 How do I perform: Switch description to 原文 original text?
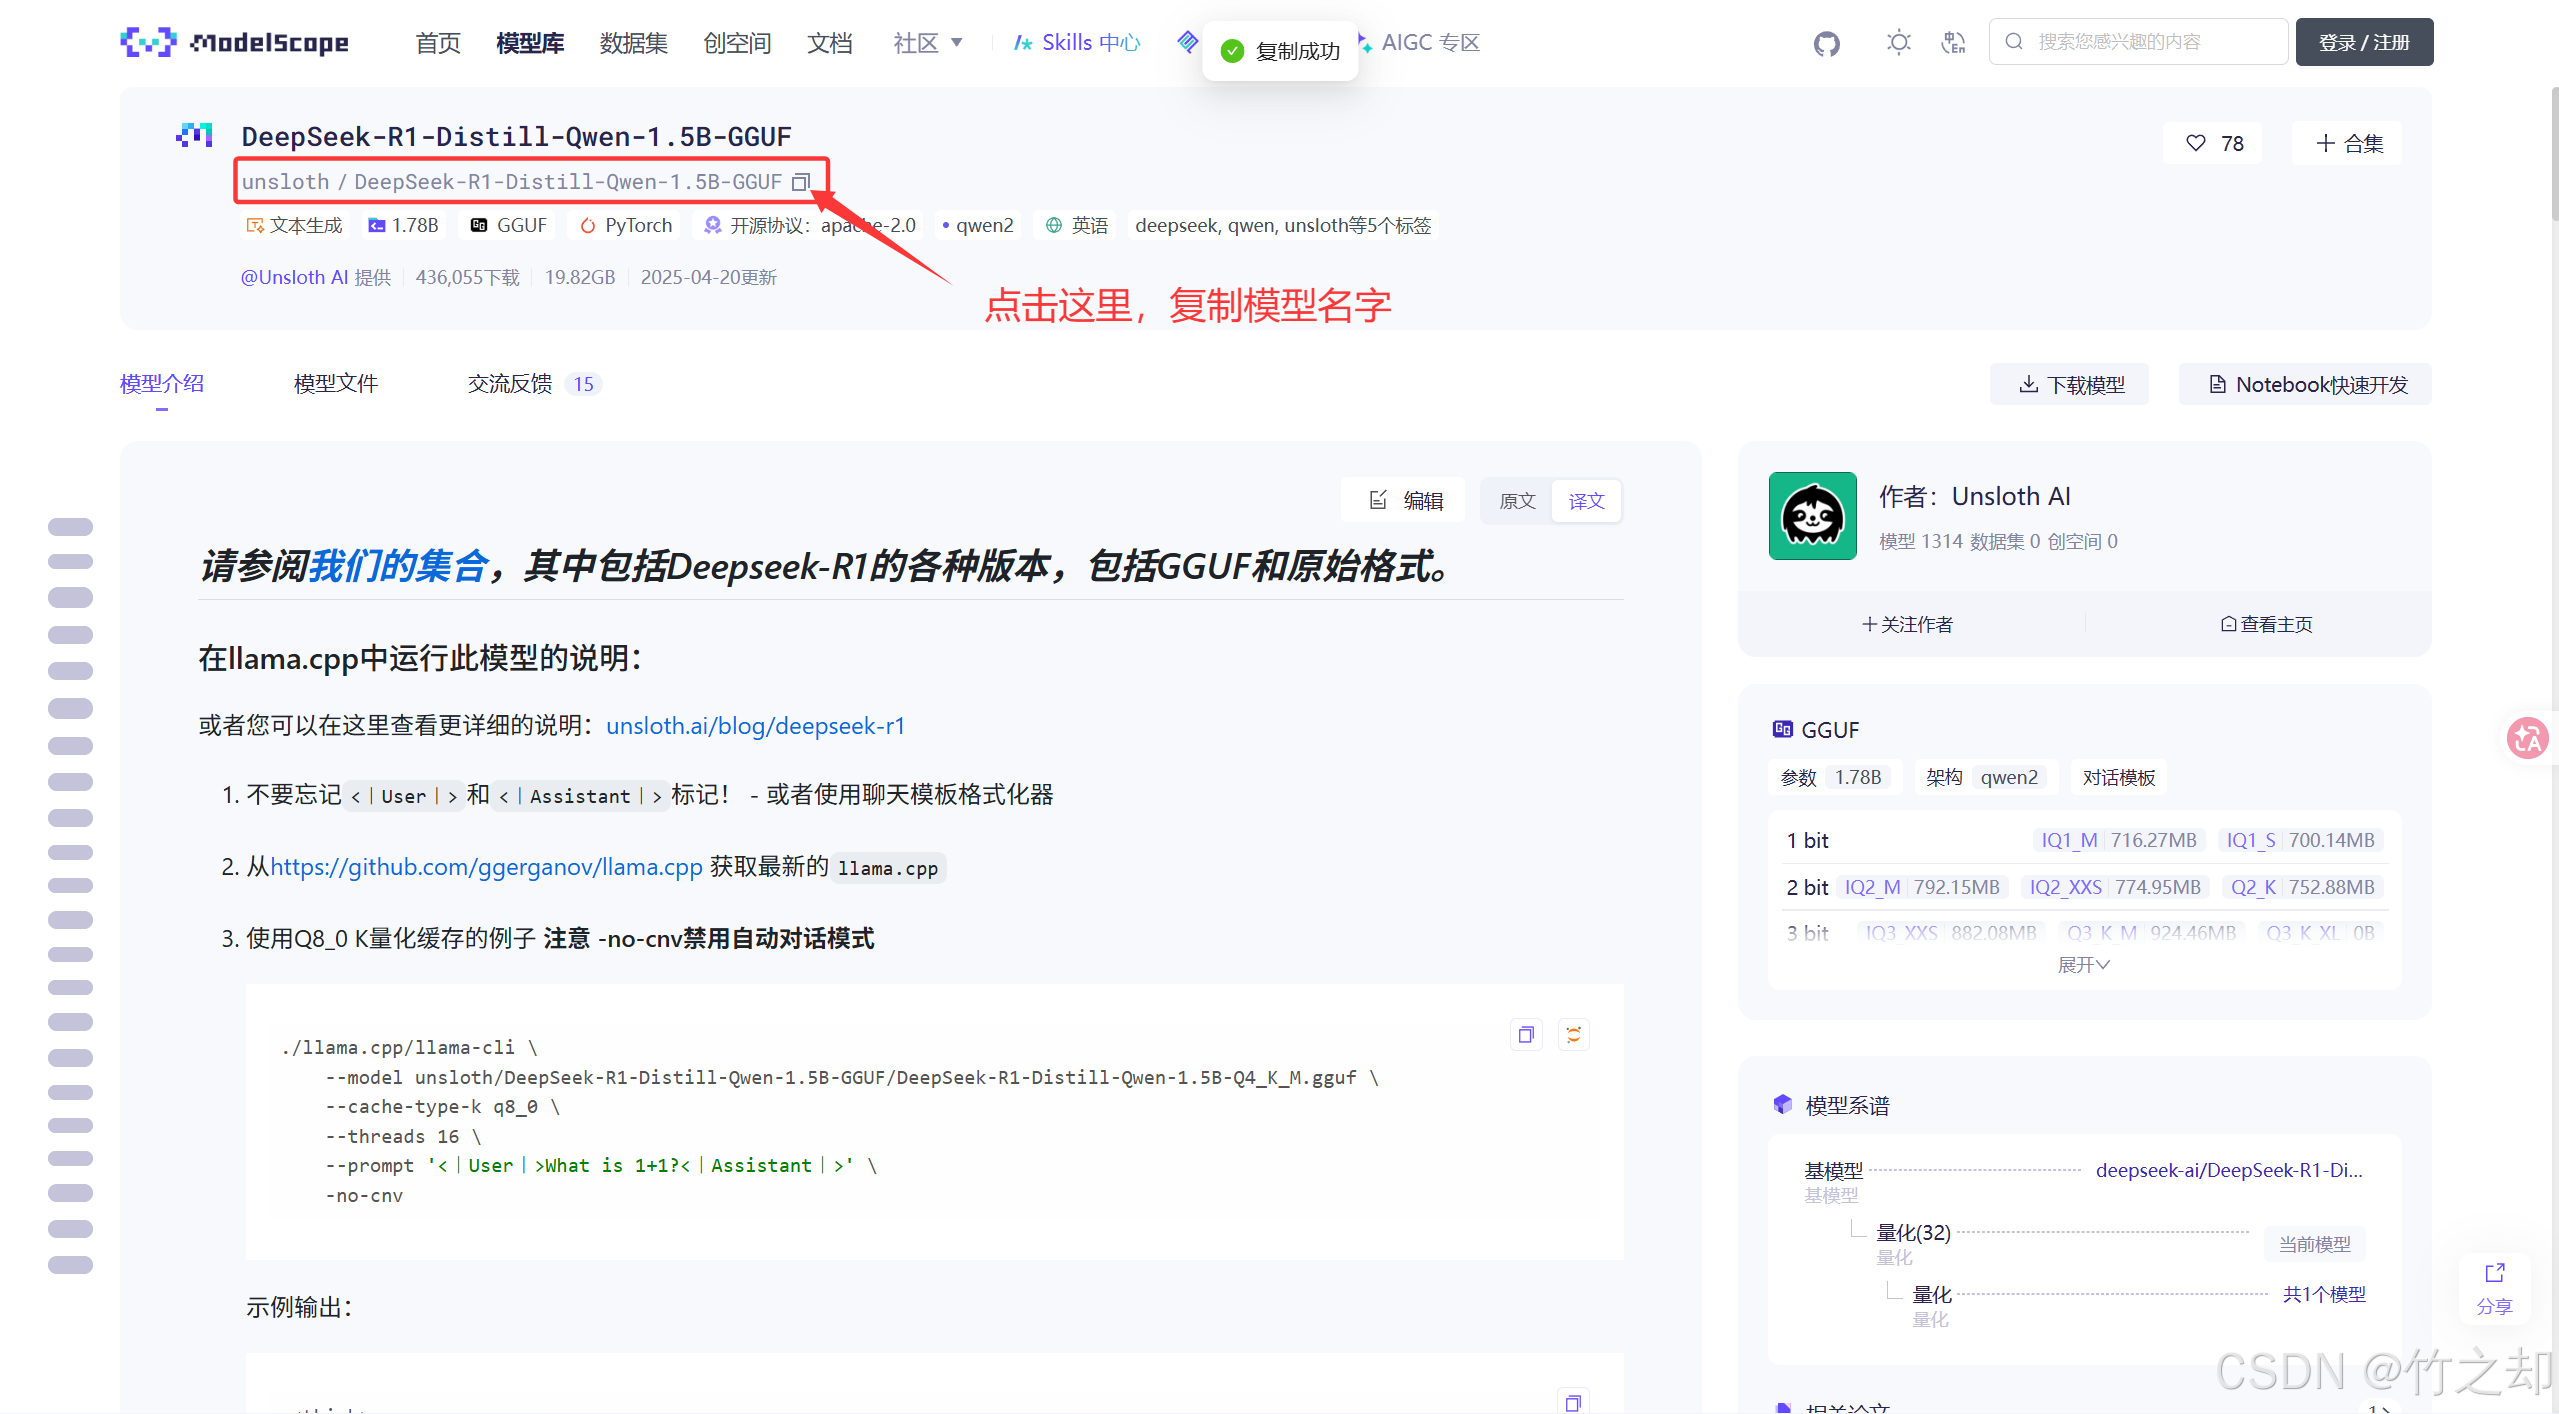(x=1516, y=501)
